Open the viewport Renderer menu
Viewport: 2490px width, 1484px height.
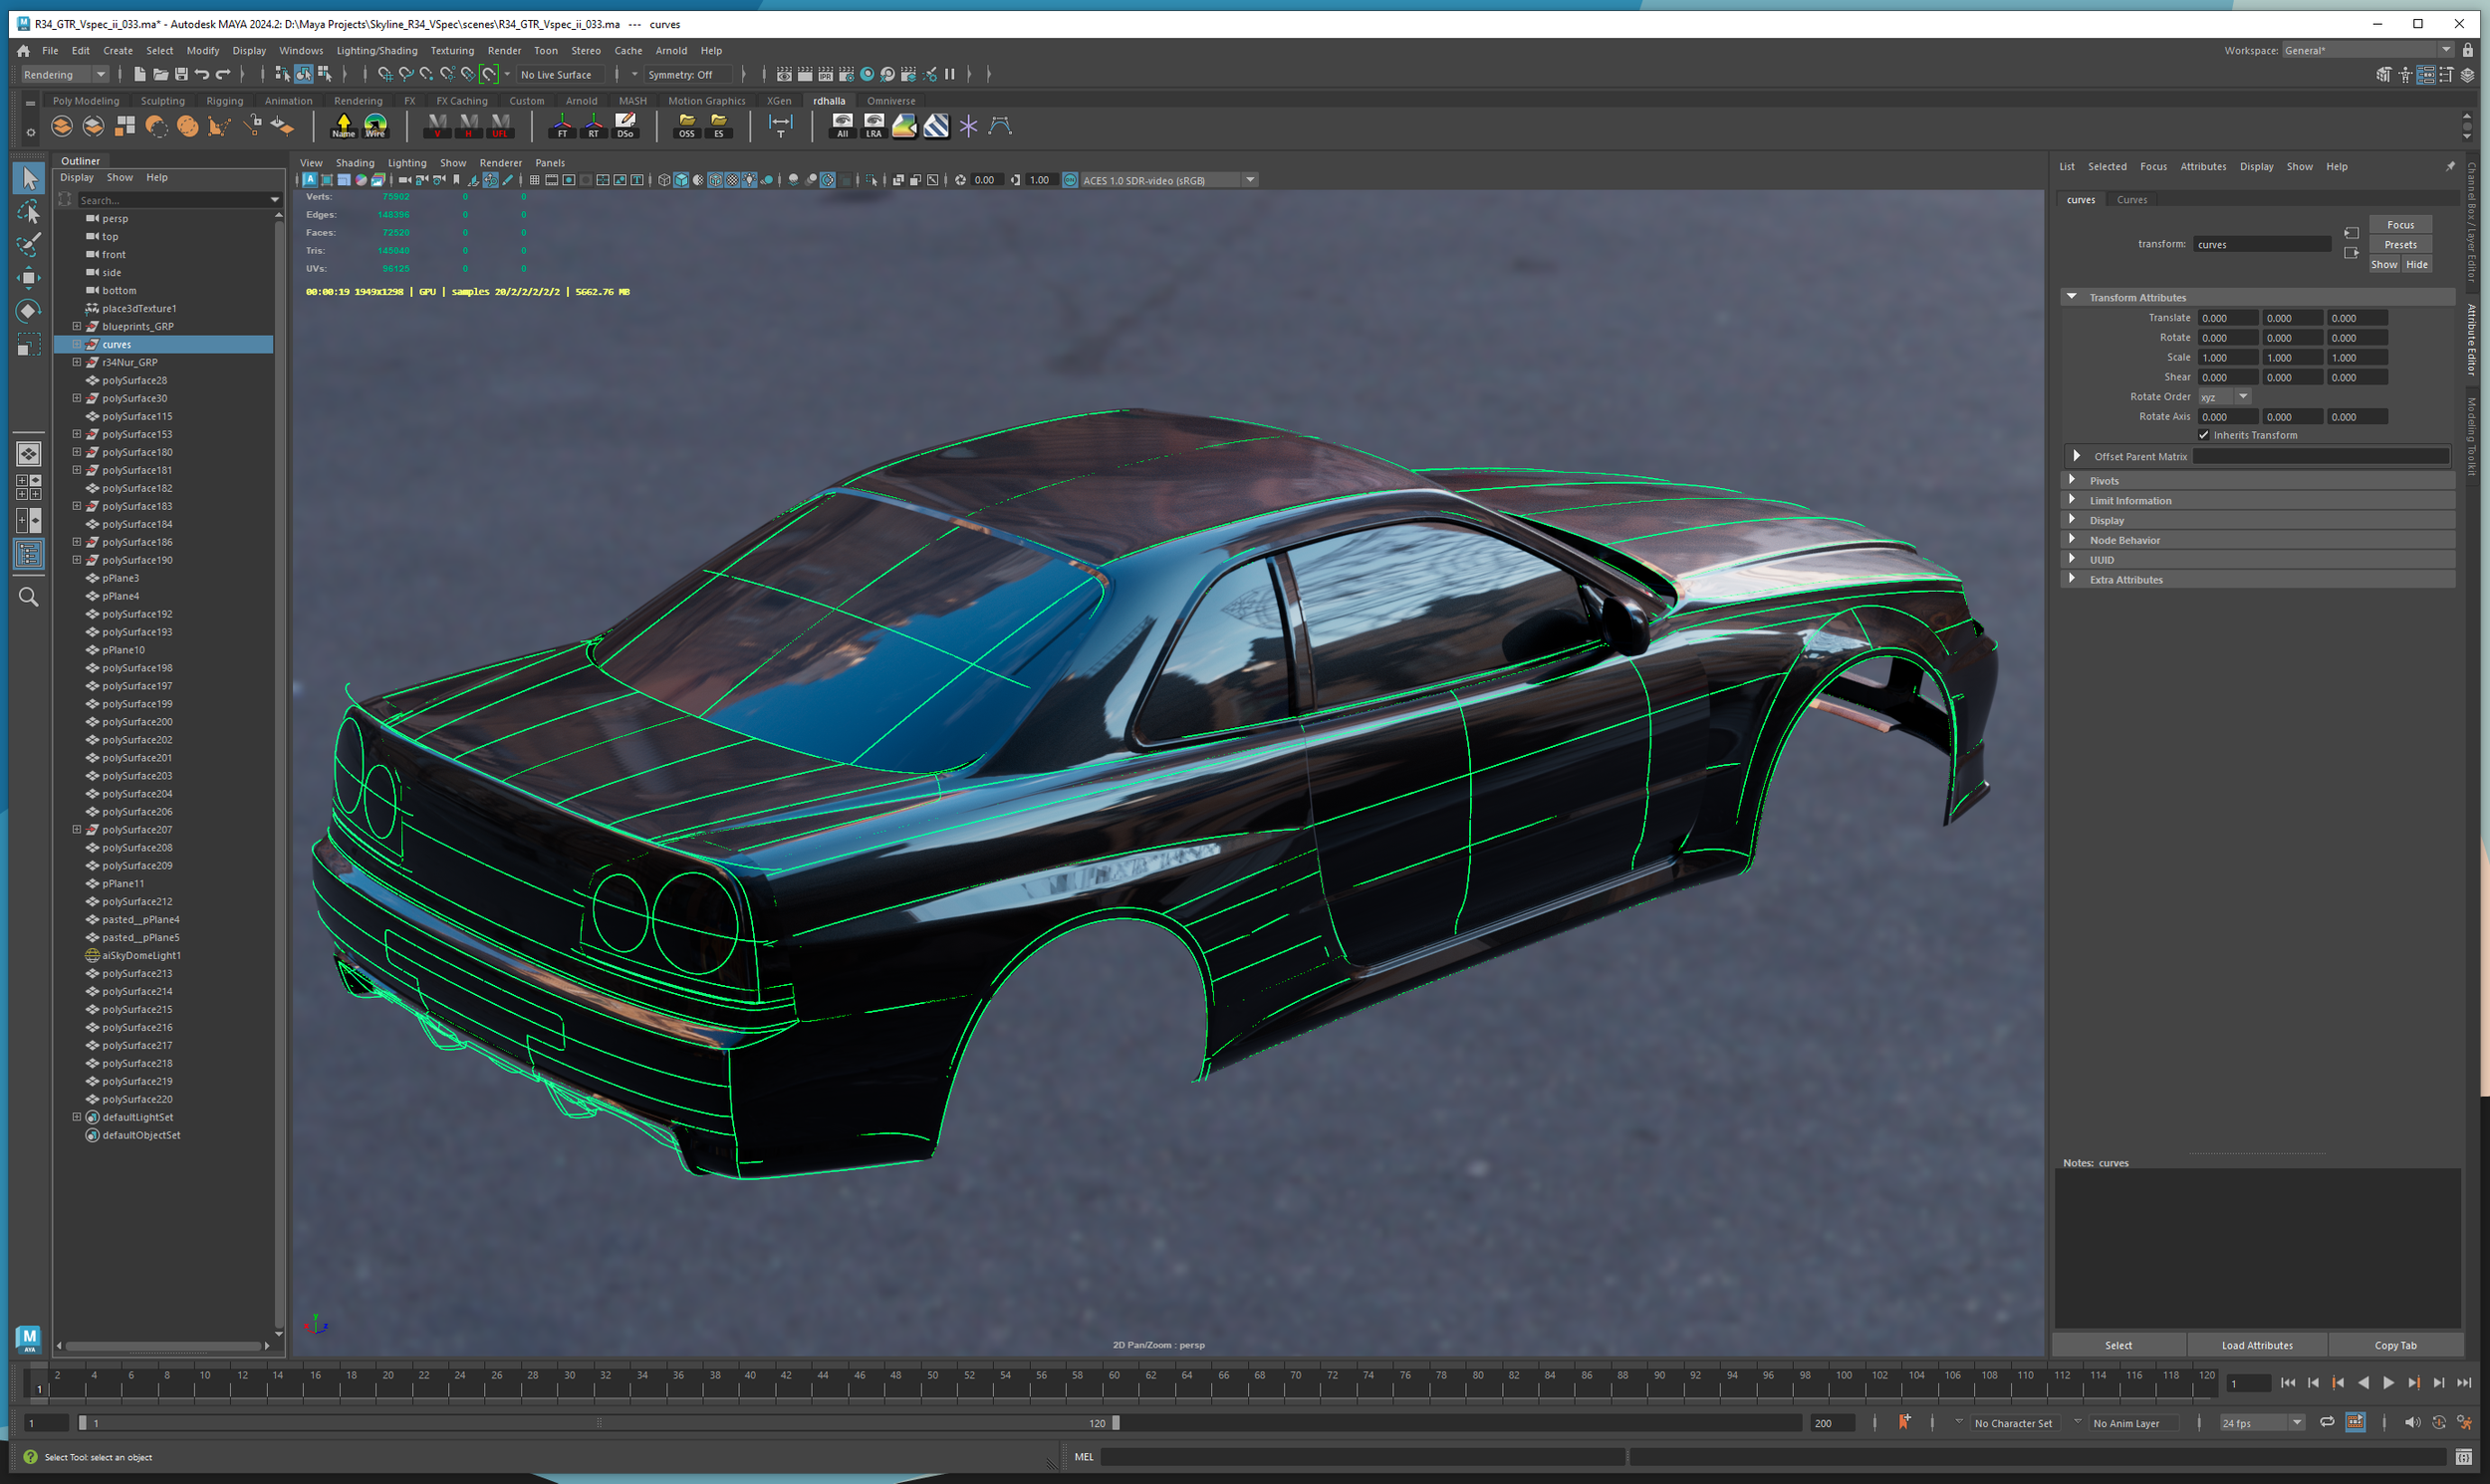(500, 163)
